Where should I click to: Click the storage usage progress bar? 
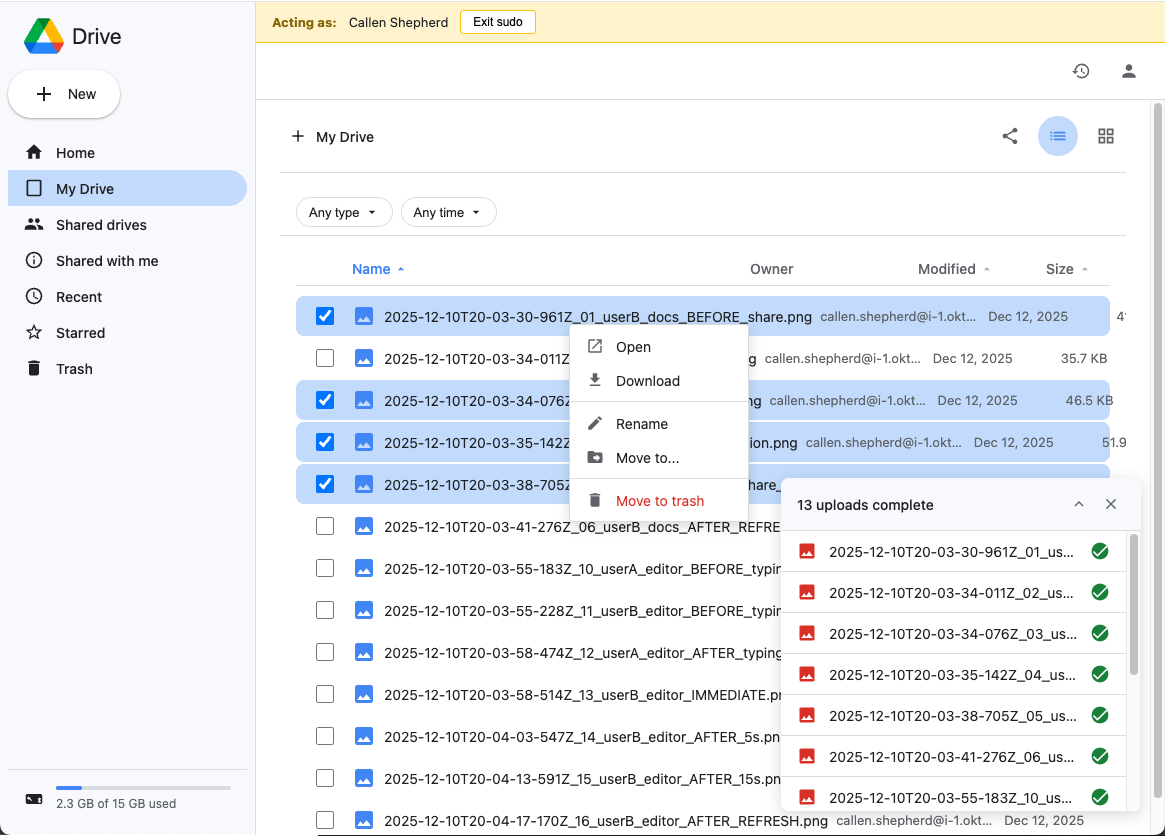(143, 785)
